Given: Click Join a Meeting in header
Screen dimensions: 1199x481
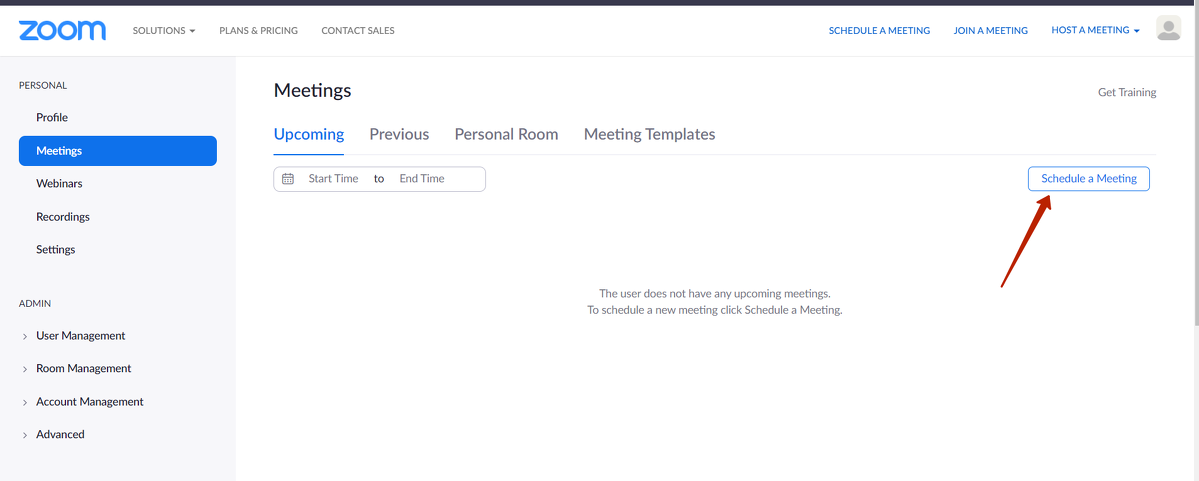Looking at the screenshot, I should [x=990, y=31].
